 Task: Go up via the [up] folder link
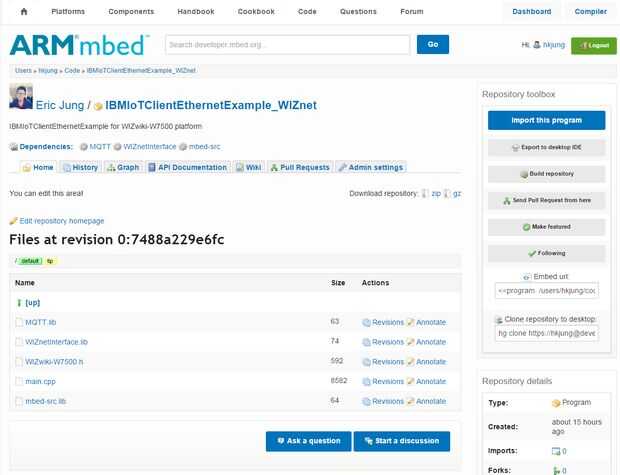[x=32, y=303]
